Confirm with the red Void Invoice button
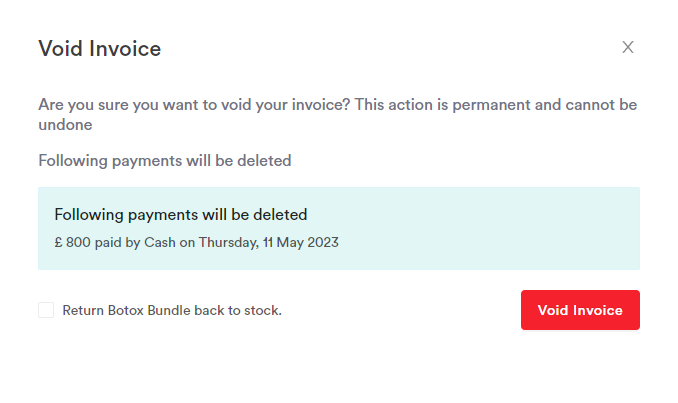 click(x=580, y=310)
